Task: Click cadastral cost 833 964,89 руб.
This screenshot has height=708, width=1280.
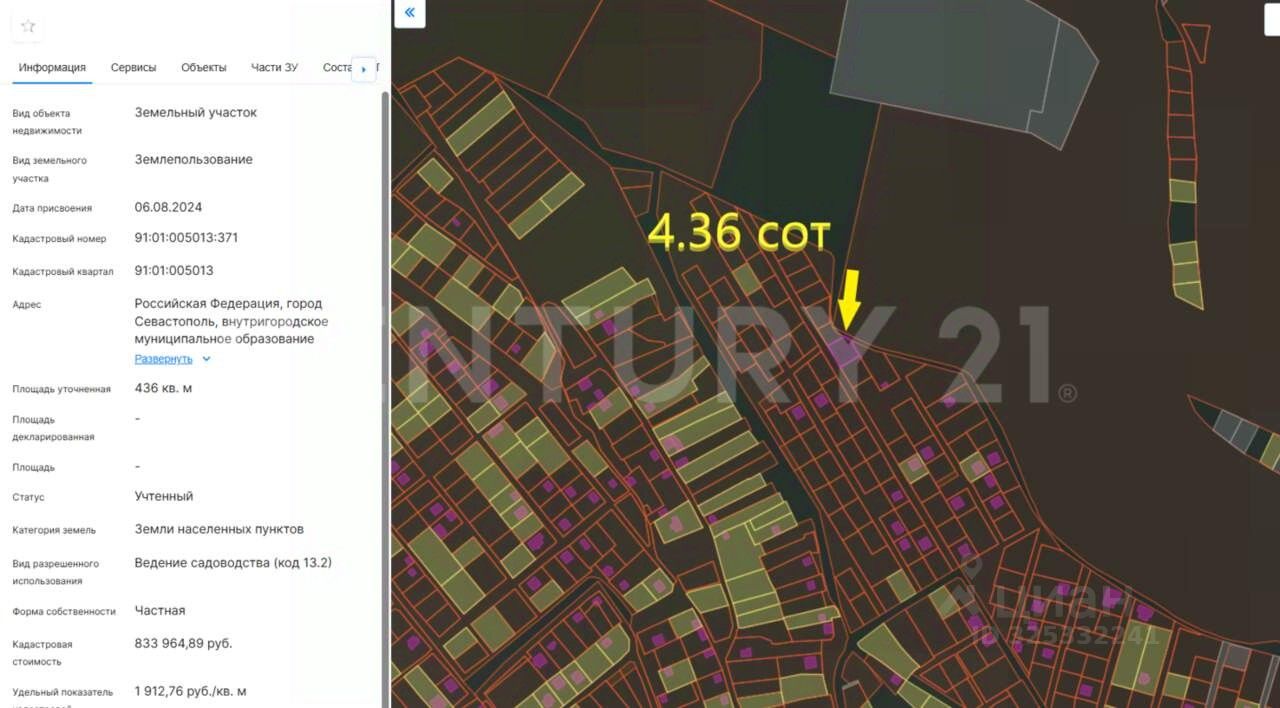Action: pyautogui.click(x=183, y=643)
